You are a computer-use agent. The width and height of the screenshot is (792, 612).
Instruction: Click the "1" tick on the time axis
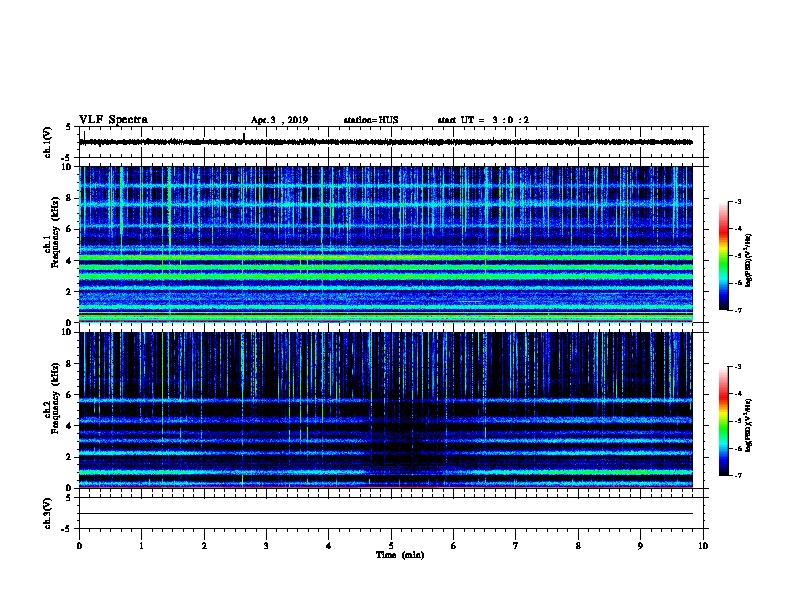coord(141,546)
